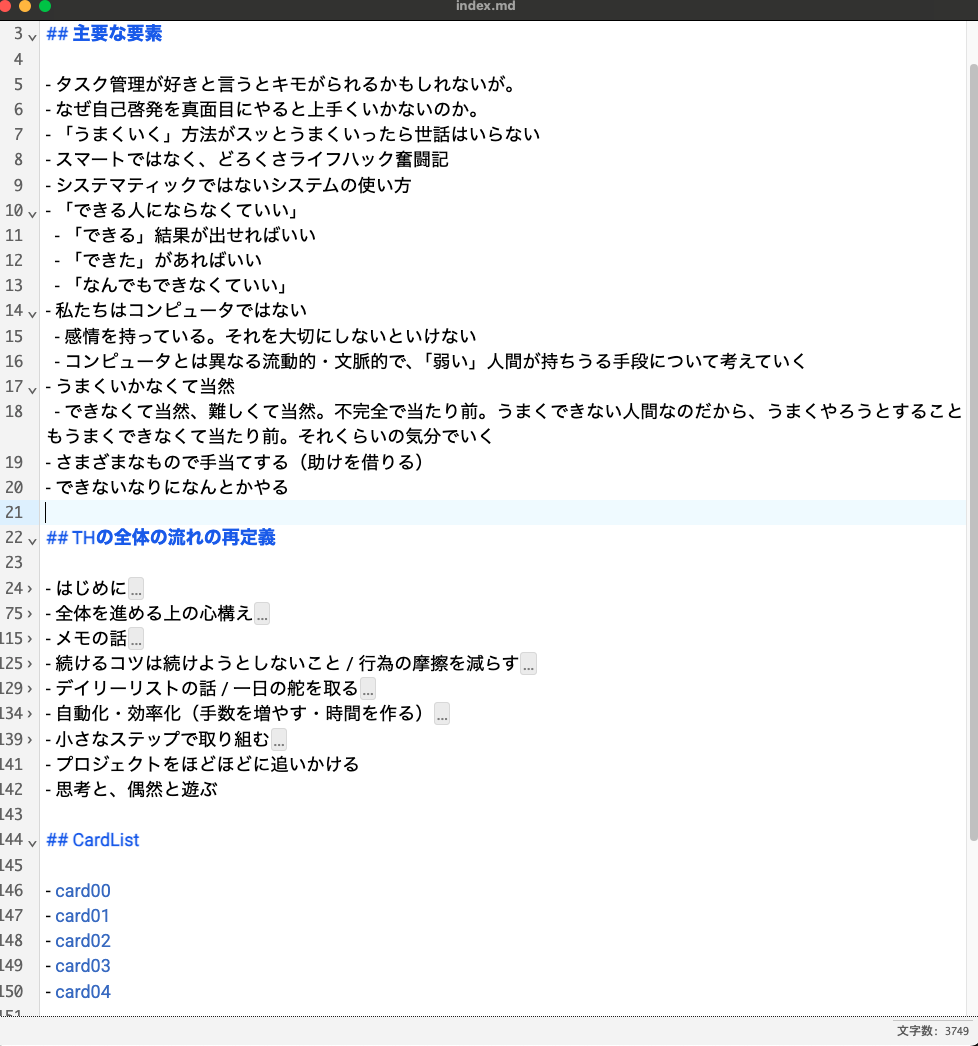This screenshot has width=978, height=1046.
Task: Expand the hidden content after 小さなステップで取り組む
Action: pos(278,739)
